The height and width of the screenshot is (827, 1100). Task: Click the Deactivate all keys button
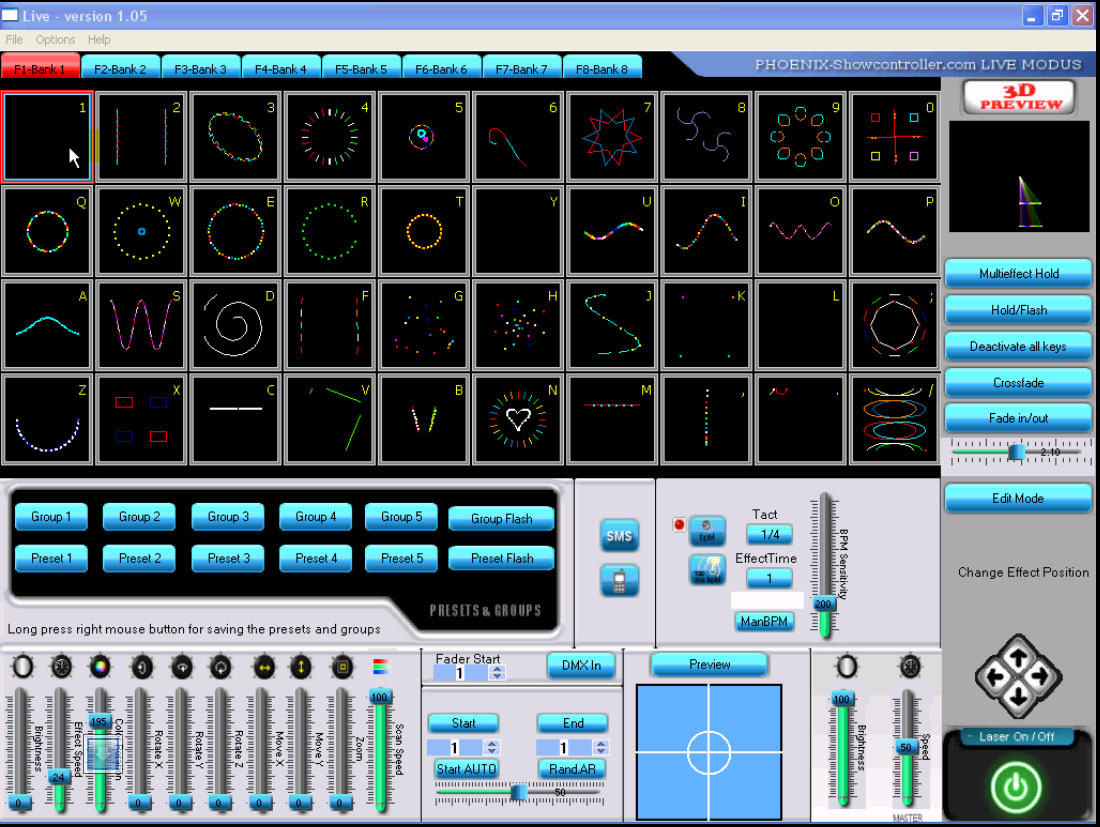(x=1018, y=347)
